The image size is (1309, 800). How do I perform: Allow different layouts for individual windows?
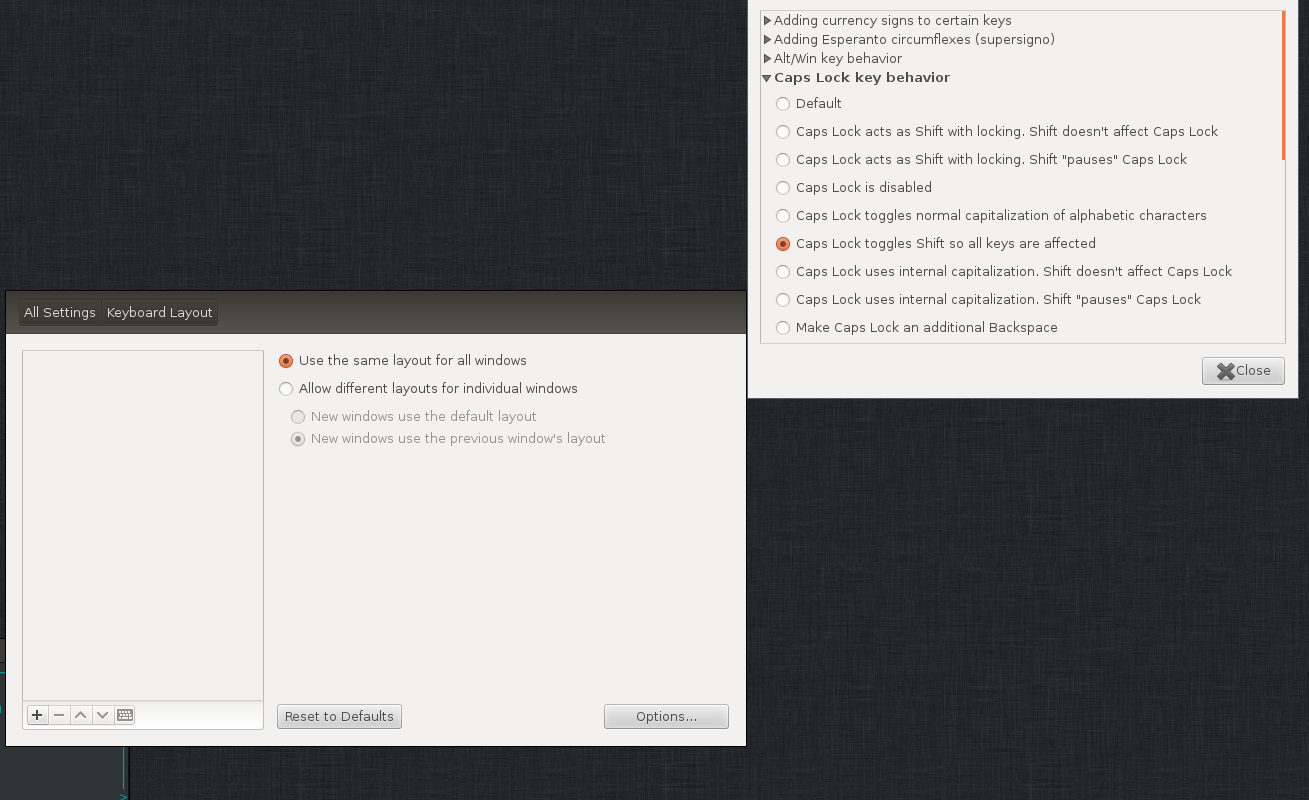pyautogui.click(x=286, y=389)
